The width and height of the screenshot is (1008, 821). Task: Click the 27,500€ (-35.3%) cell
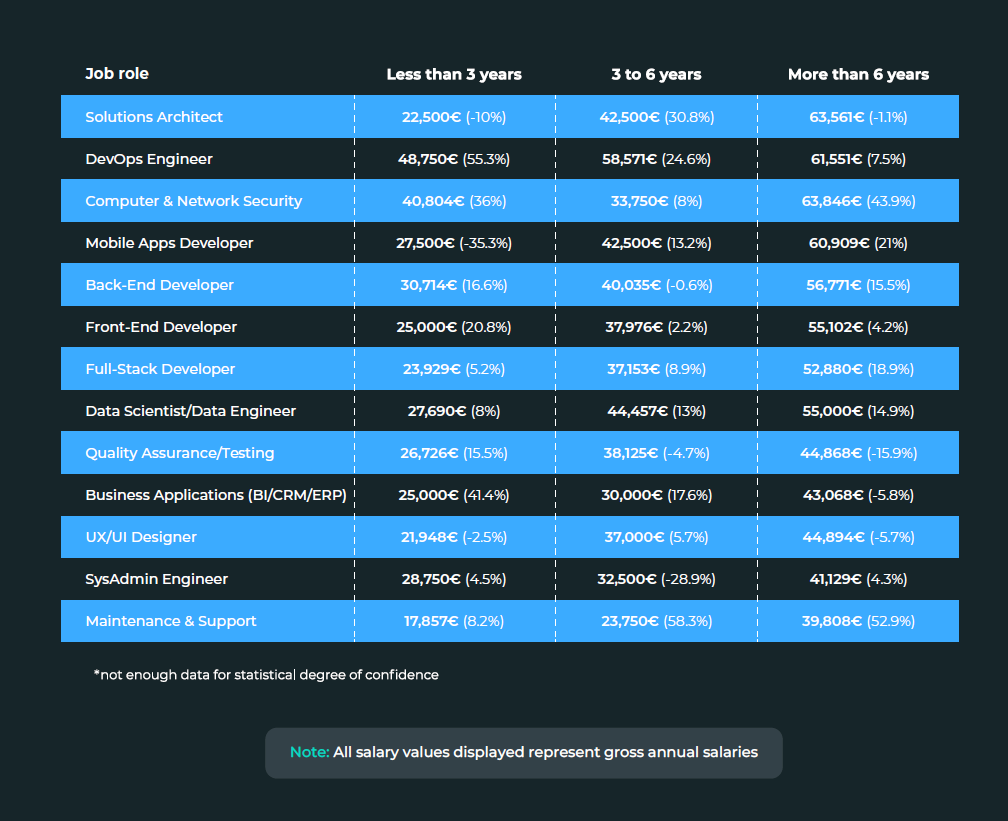point(454,243)
